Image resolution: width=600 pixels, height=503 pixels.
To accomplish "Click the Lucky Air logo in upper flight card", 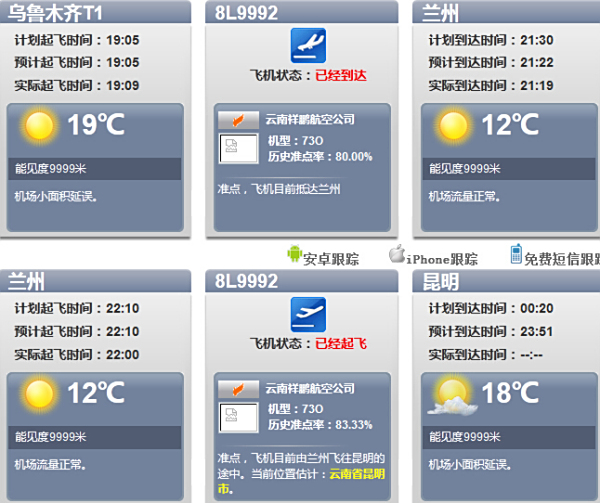I will coord(238,120).
